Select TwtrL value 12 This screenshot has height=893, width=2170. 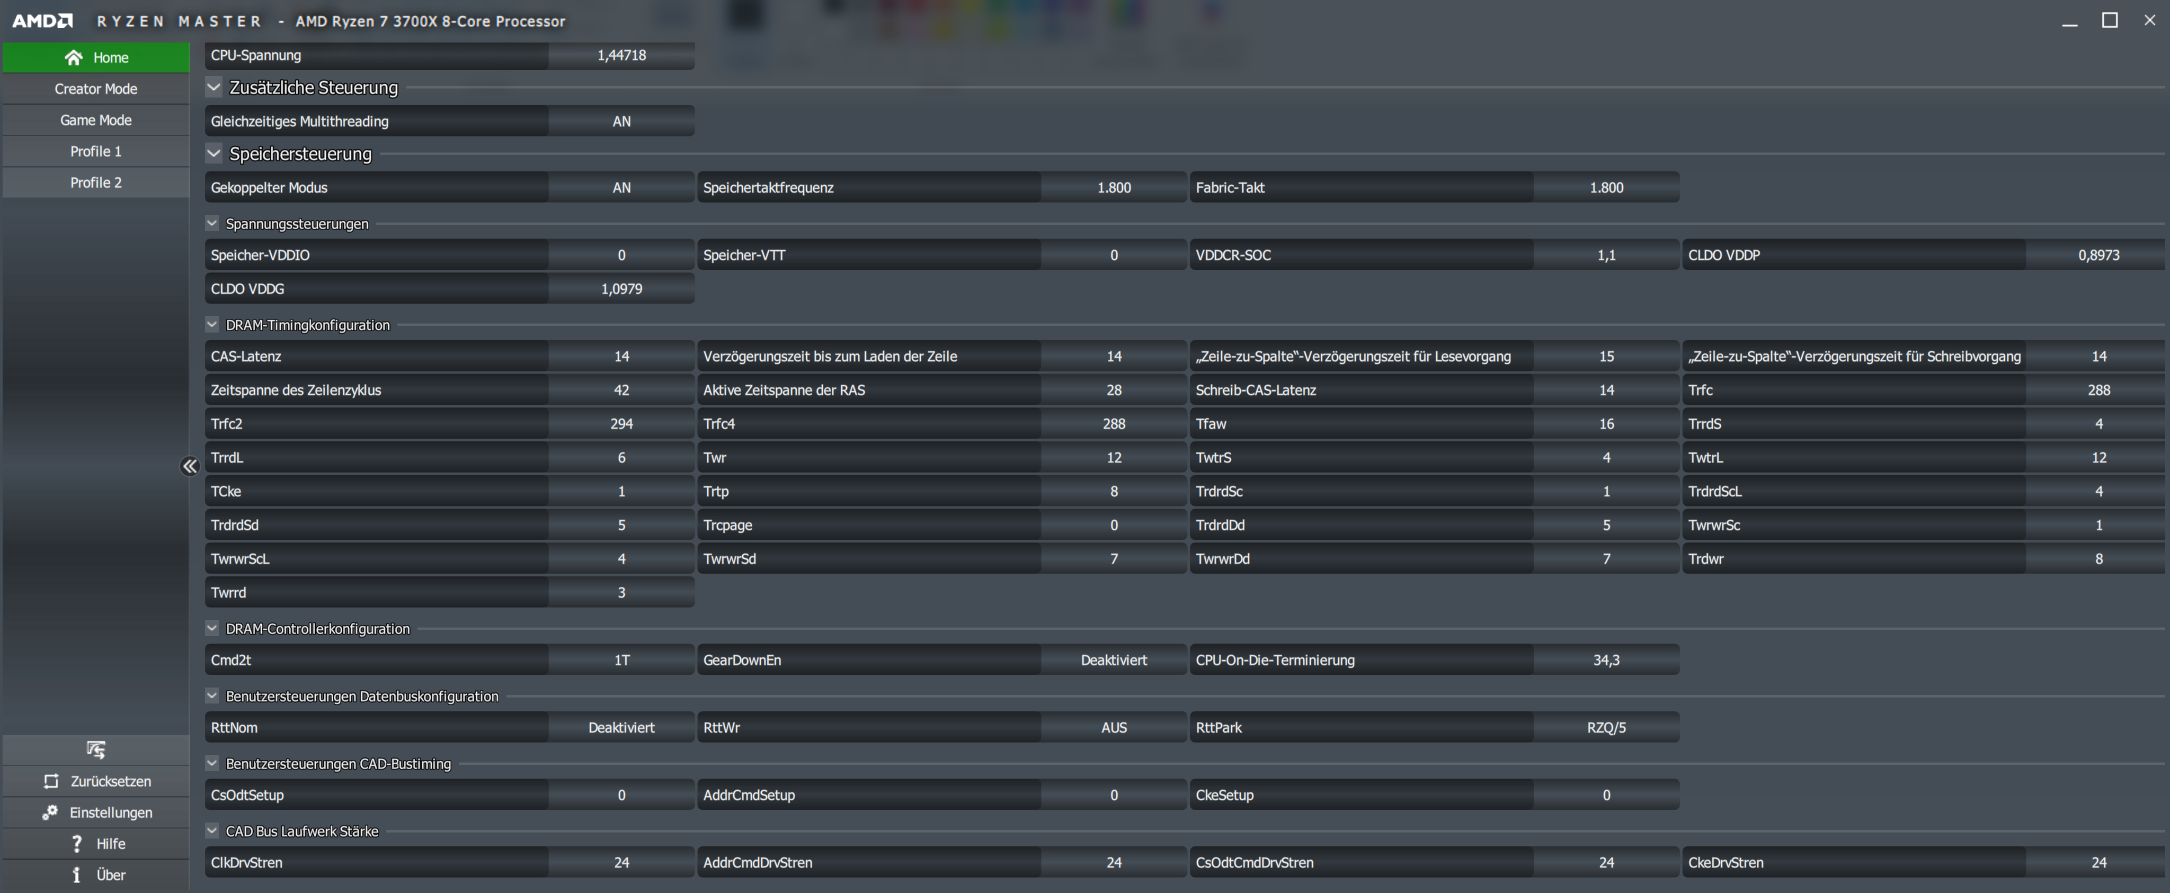(x=2098, y=457)
